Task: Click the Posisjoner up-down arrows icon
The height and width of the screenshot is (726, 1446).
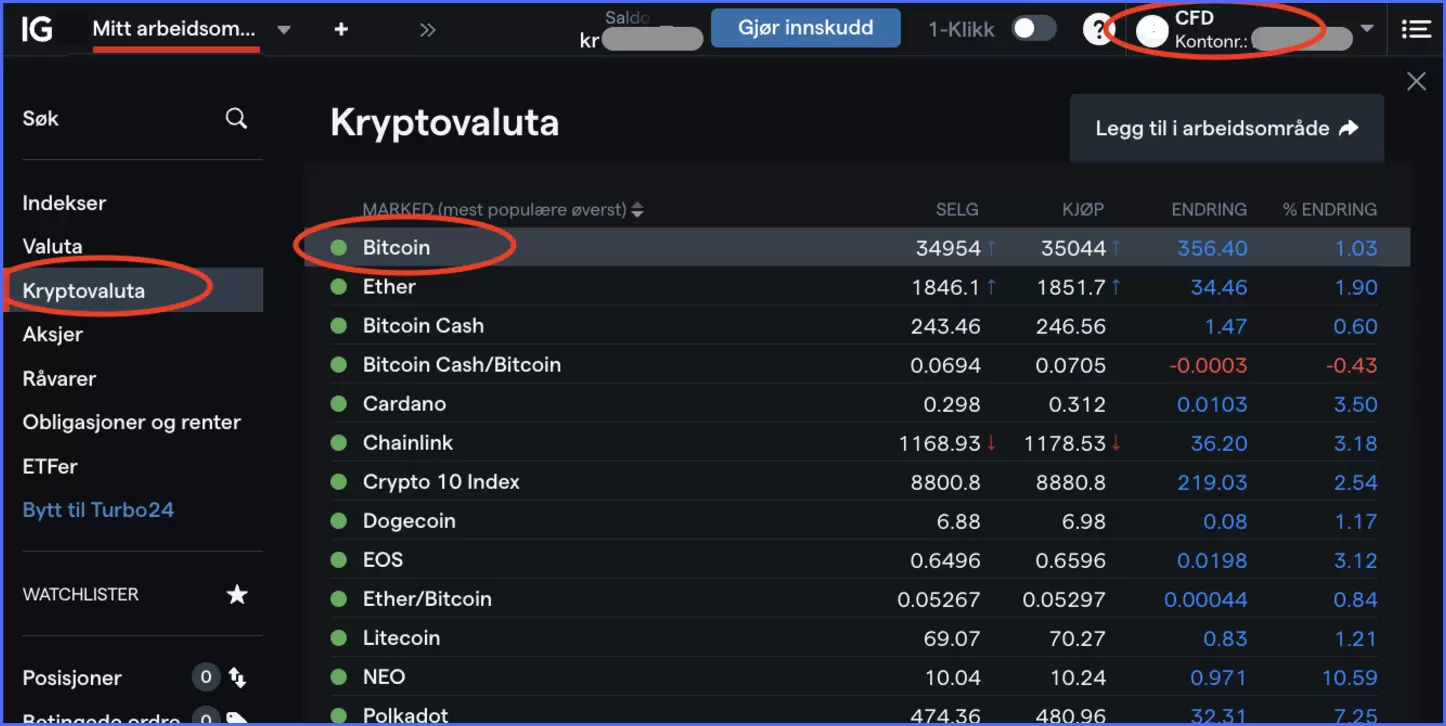Action: 238,678
